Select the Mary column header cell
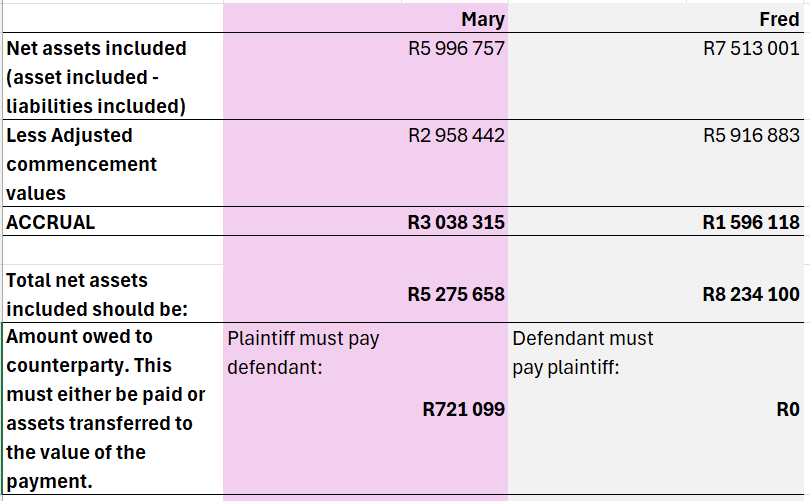This screenshot has width=810, height=501. [x=483, y=20]
